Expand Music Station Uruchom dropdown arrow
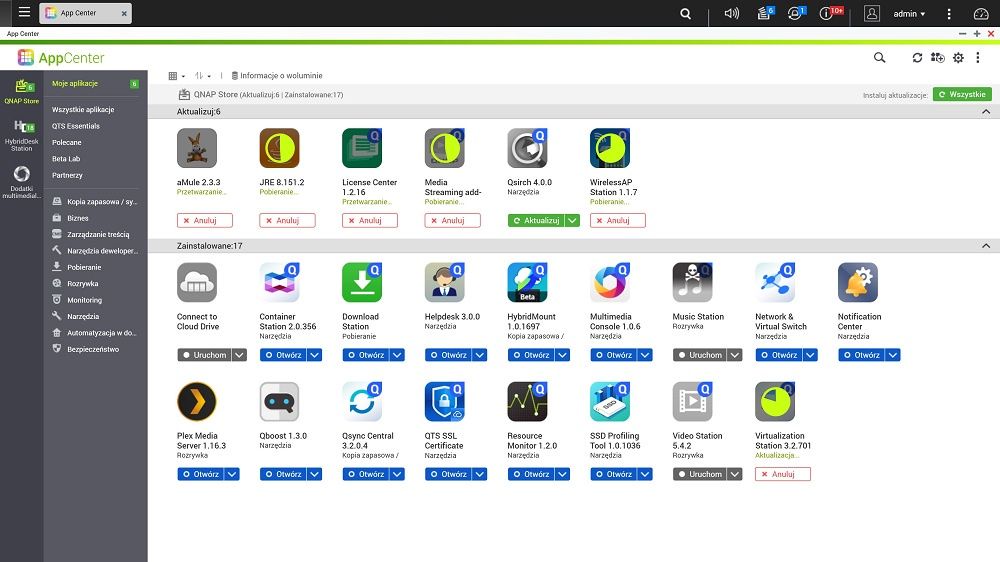 (x=735, y=355)
